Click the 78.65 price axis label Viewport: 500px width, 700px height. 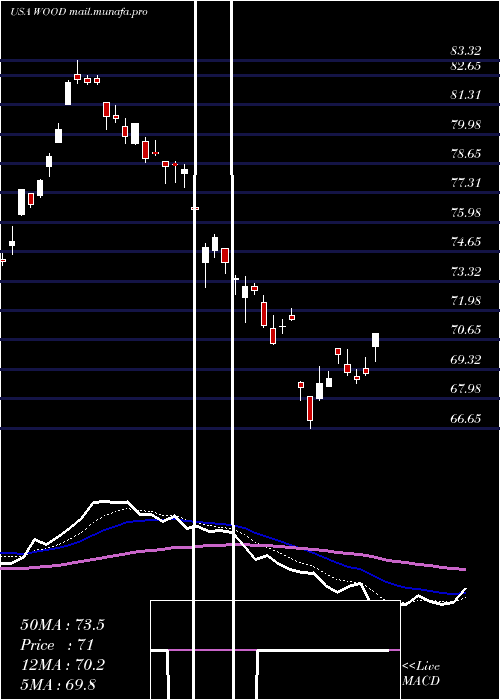click(466, 154)
